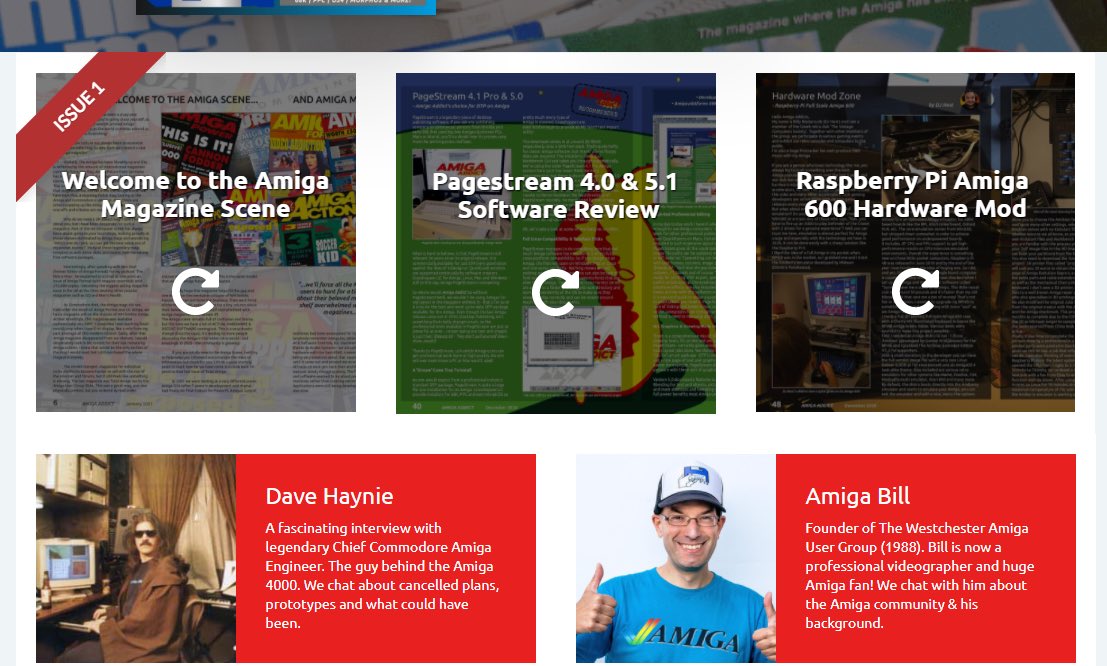Screen dimensions: 1107x666
Task: Open Pagestream 4.0 & 5.1 Software Review
Action: pyautogui.click(x=556, y=195)
